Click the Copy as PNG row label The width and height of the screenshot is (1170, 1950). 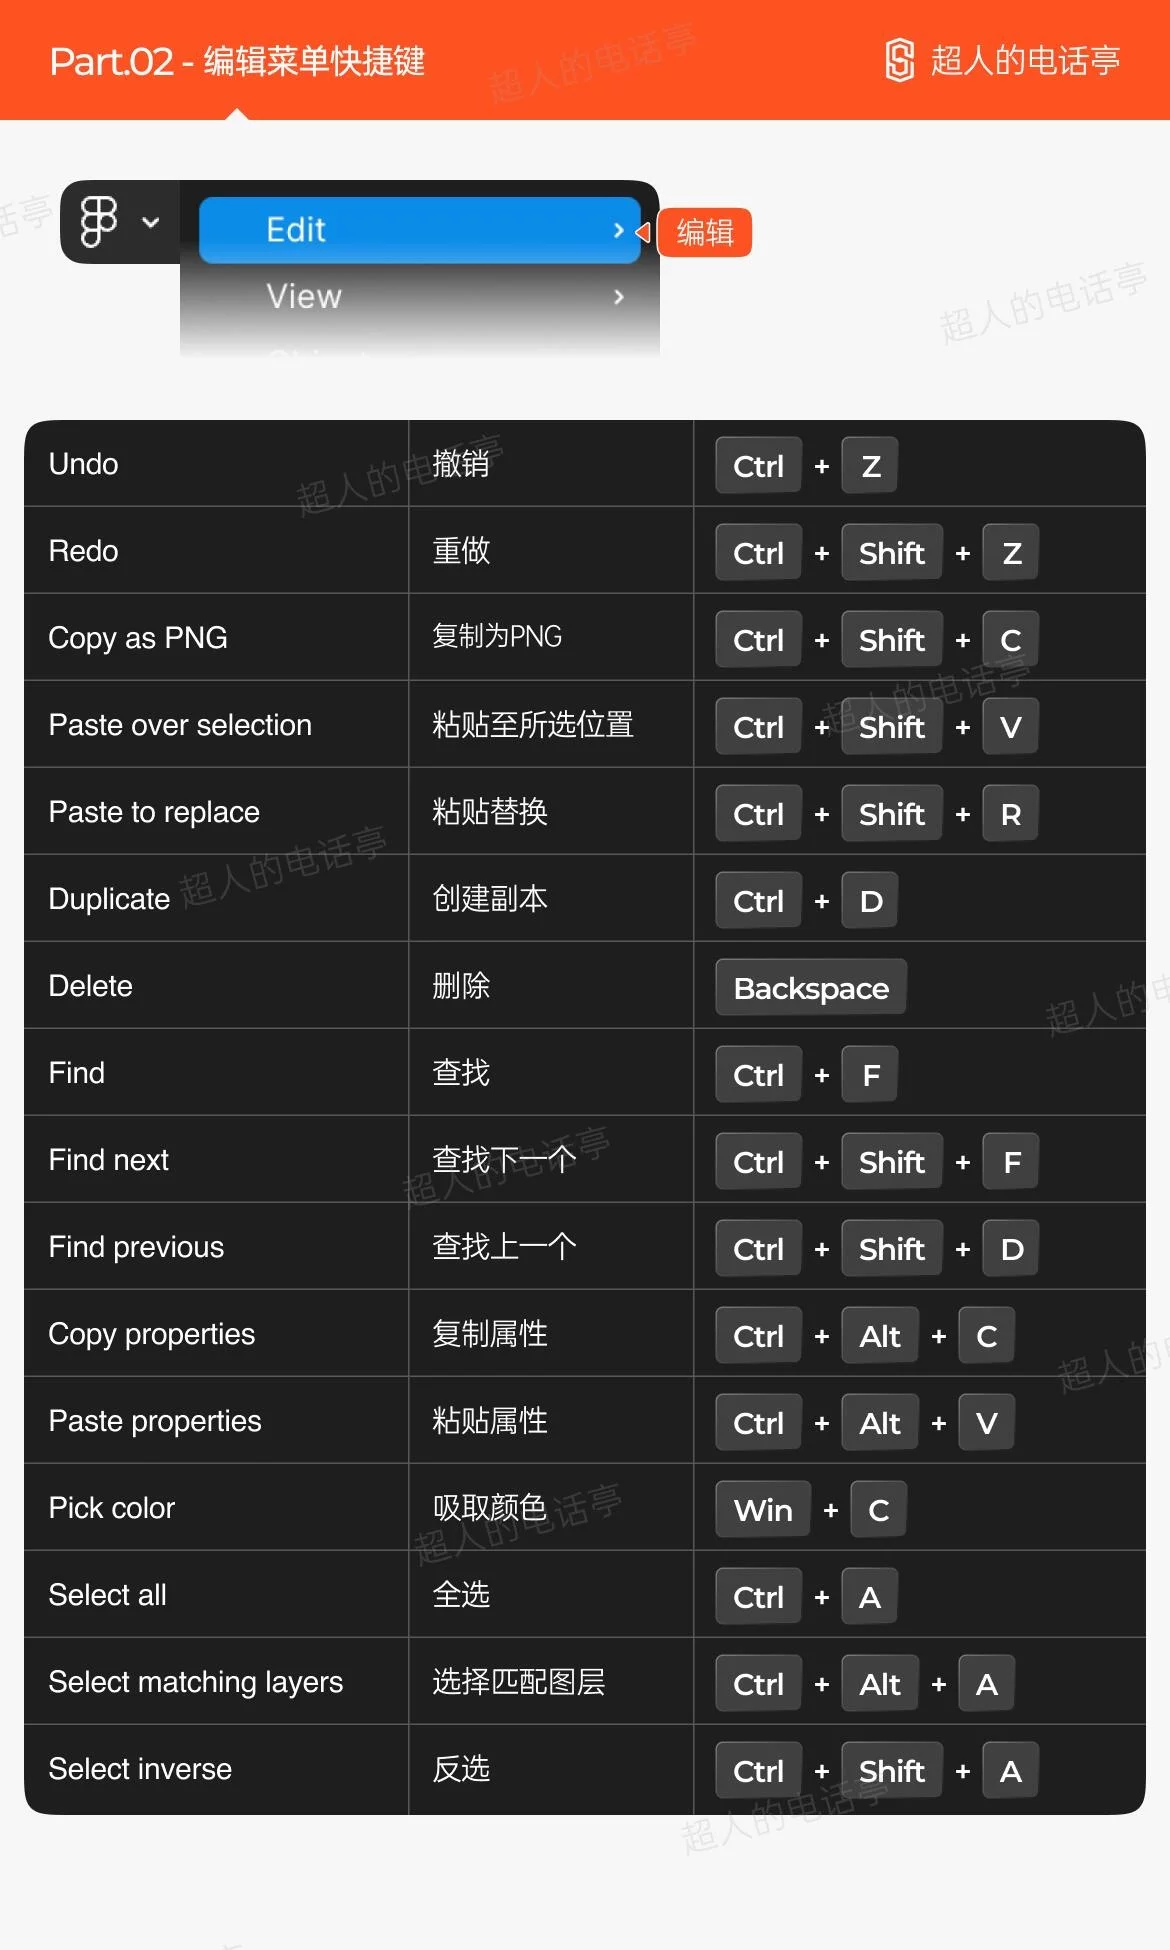coord(138,638)
